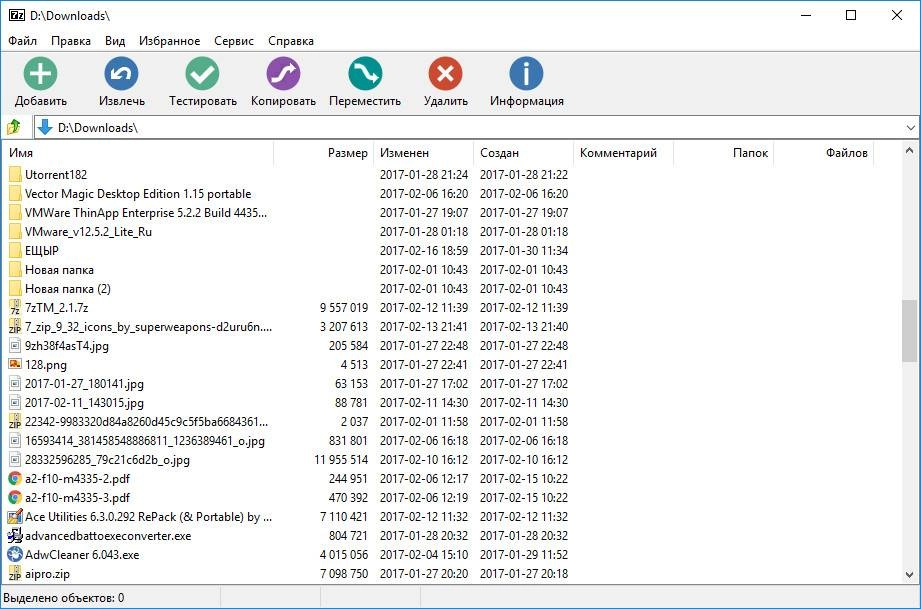Click size value 11 955 514
The width and height of the screenshot is (921, 609).
point(341,460)
